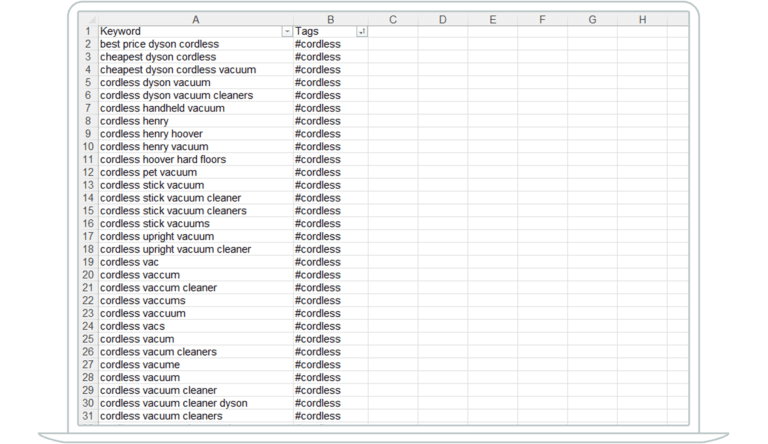This screenshot has height=444, width=768.
Task: Select row 11 header
Action: (88, 159)
